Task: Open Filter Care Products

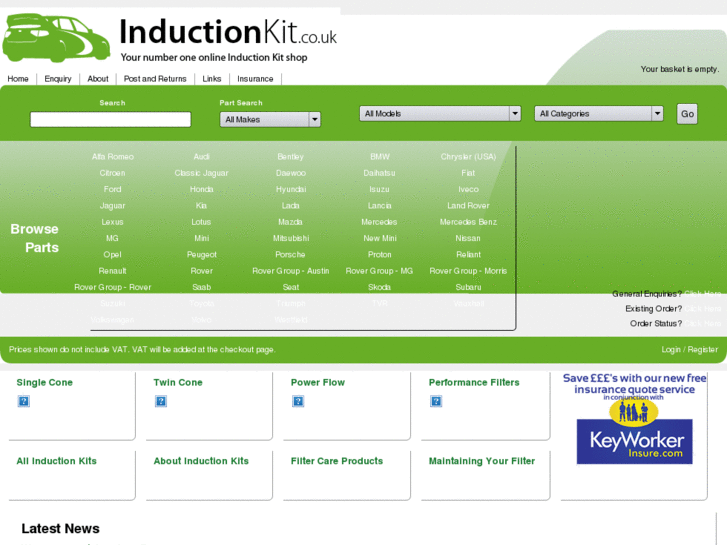Action: coord(337,461)
